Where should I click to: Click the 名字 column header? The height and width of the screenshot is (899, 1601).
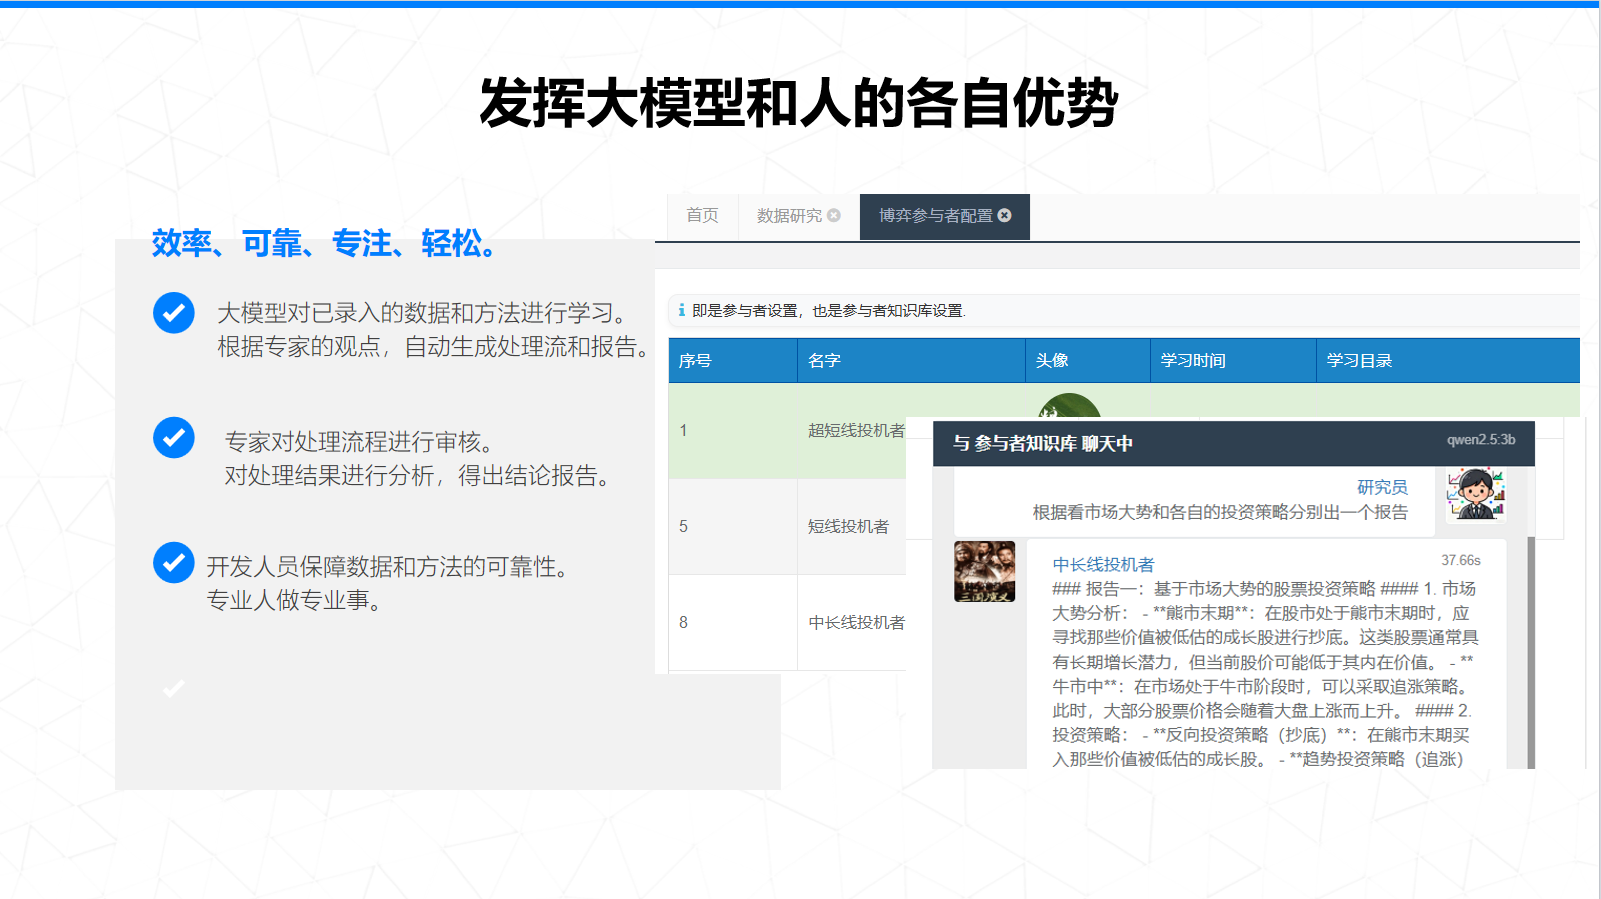coord(911,360)
